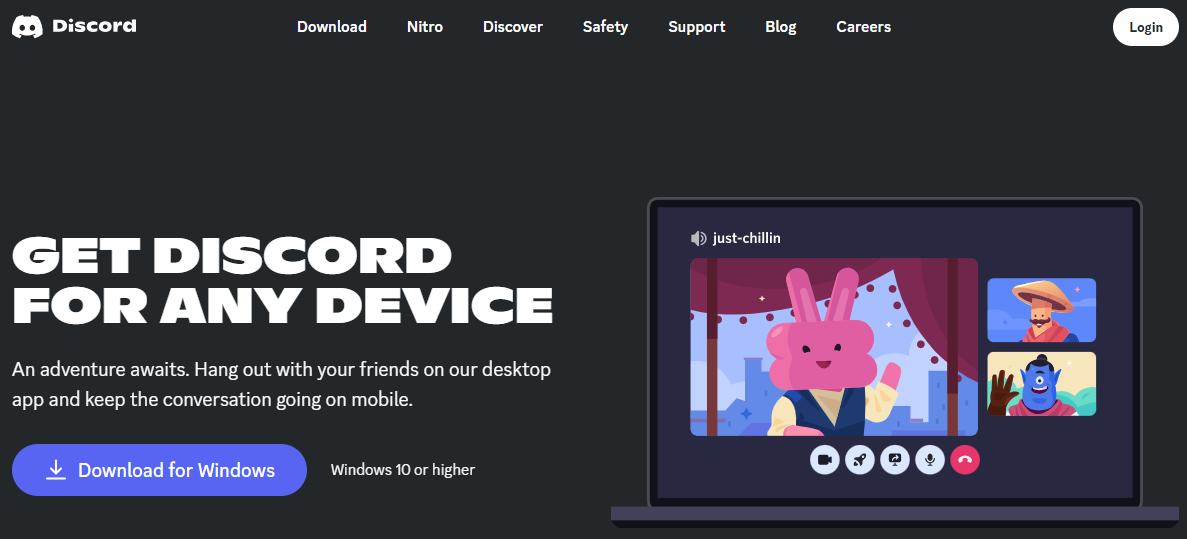The width and height of the screenshot is (1187, 539).
Task: Click the just-chillin channel name
Action: pos(746,238)
